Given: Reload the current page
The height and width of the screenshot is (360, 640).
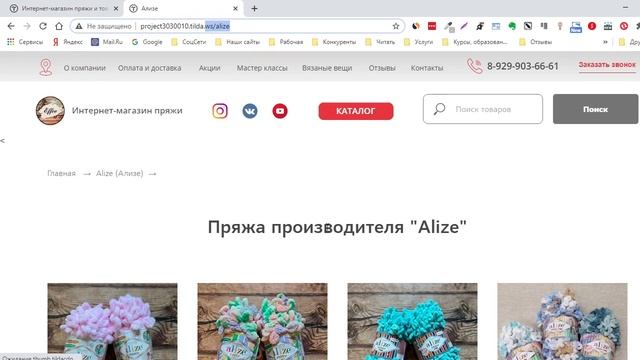Looking at the screenshot, I should [x=43, y=26].
